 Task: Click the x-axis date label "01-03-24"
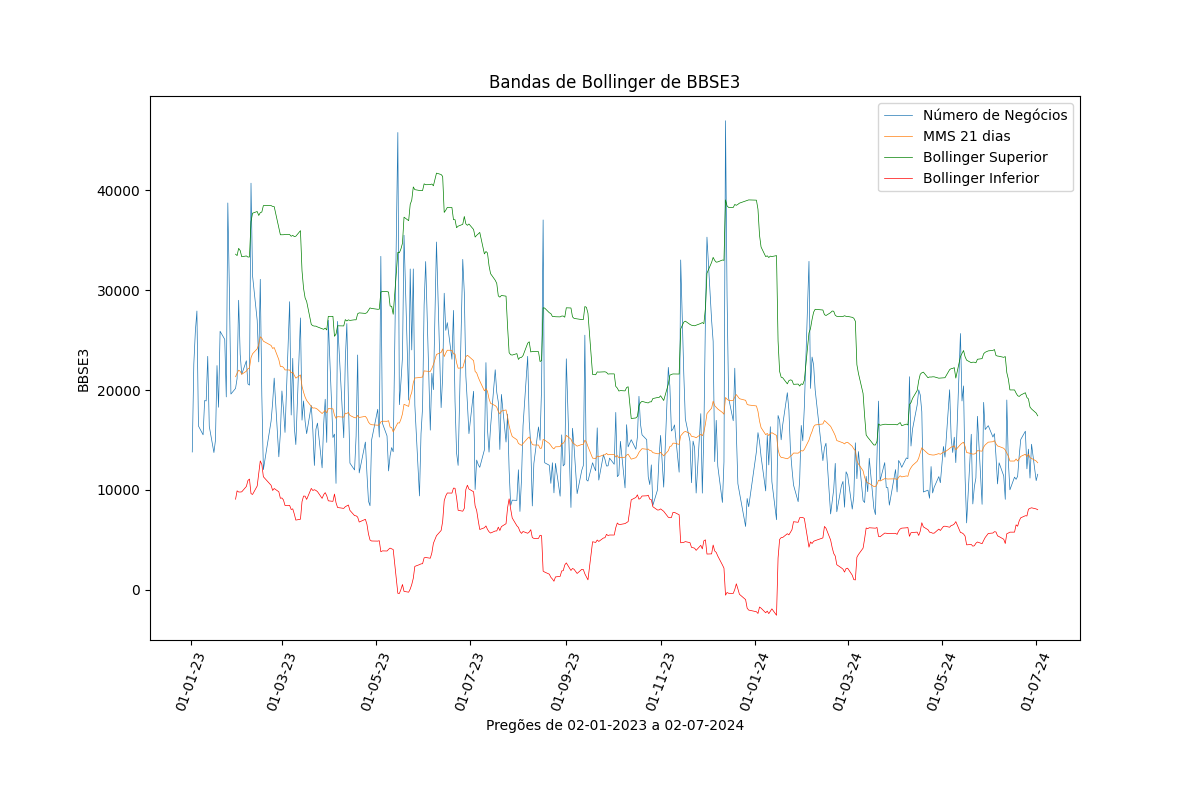(x=848, y=681)
